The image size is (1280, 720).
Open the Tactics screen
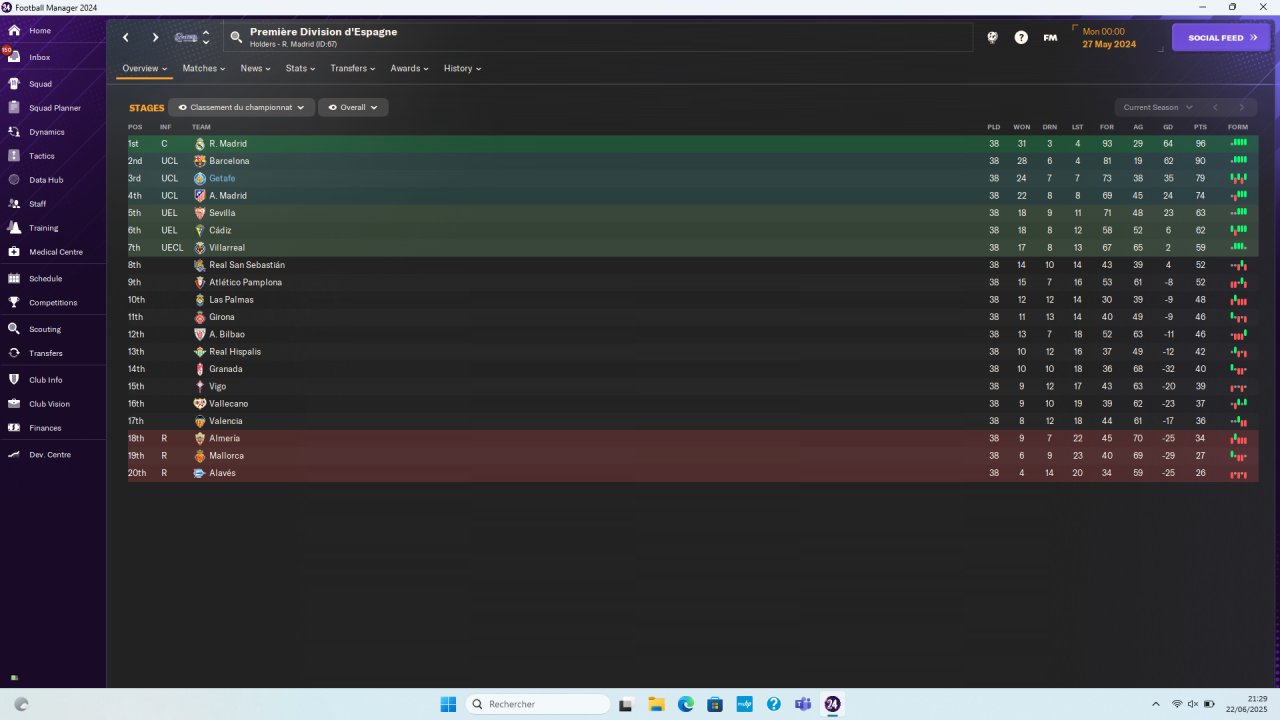pos(42,156)
